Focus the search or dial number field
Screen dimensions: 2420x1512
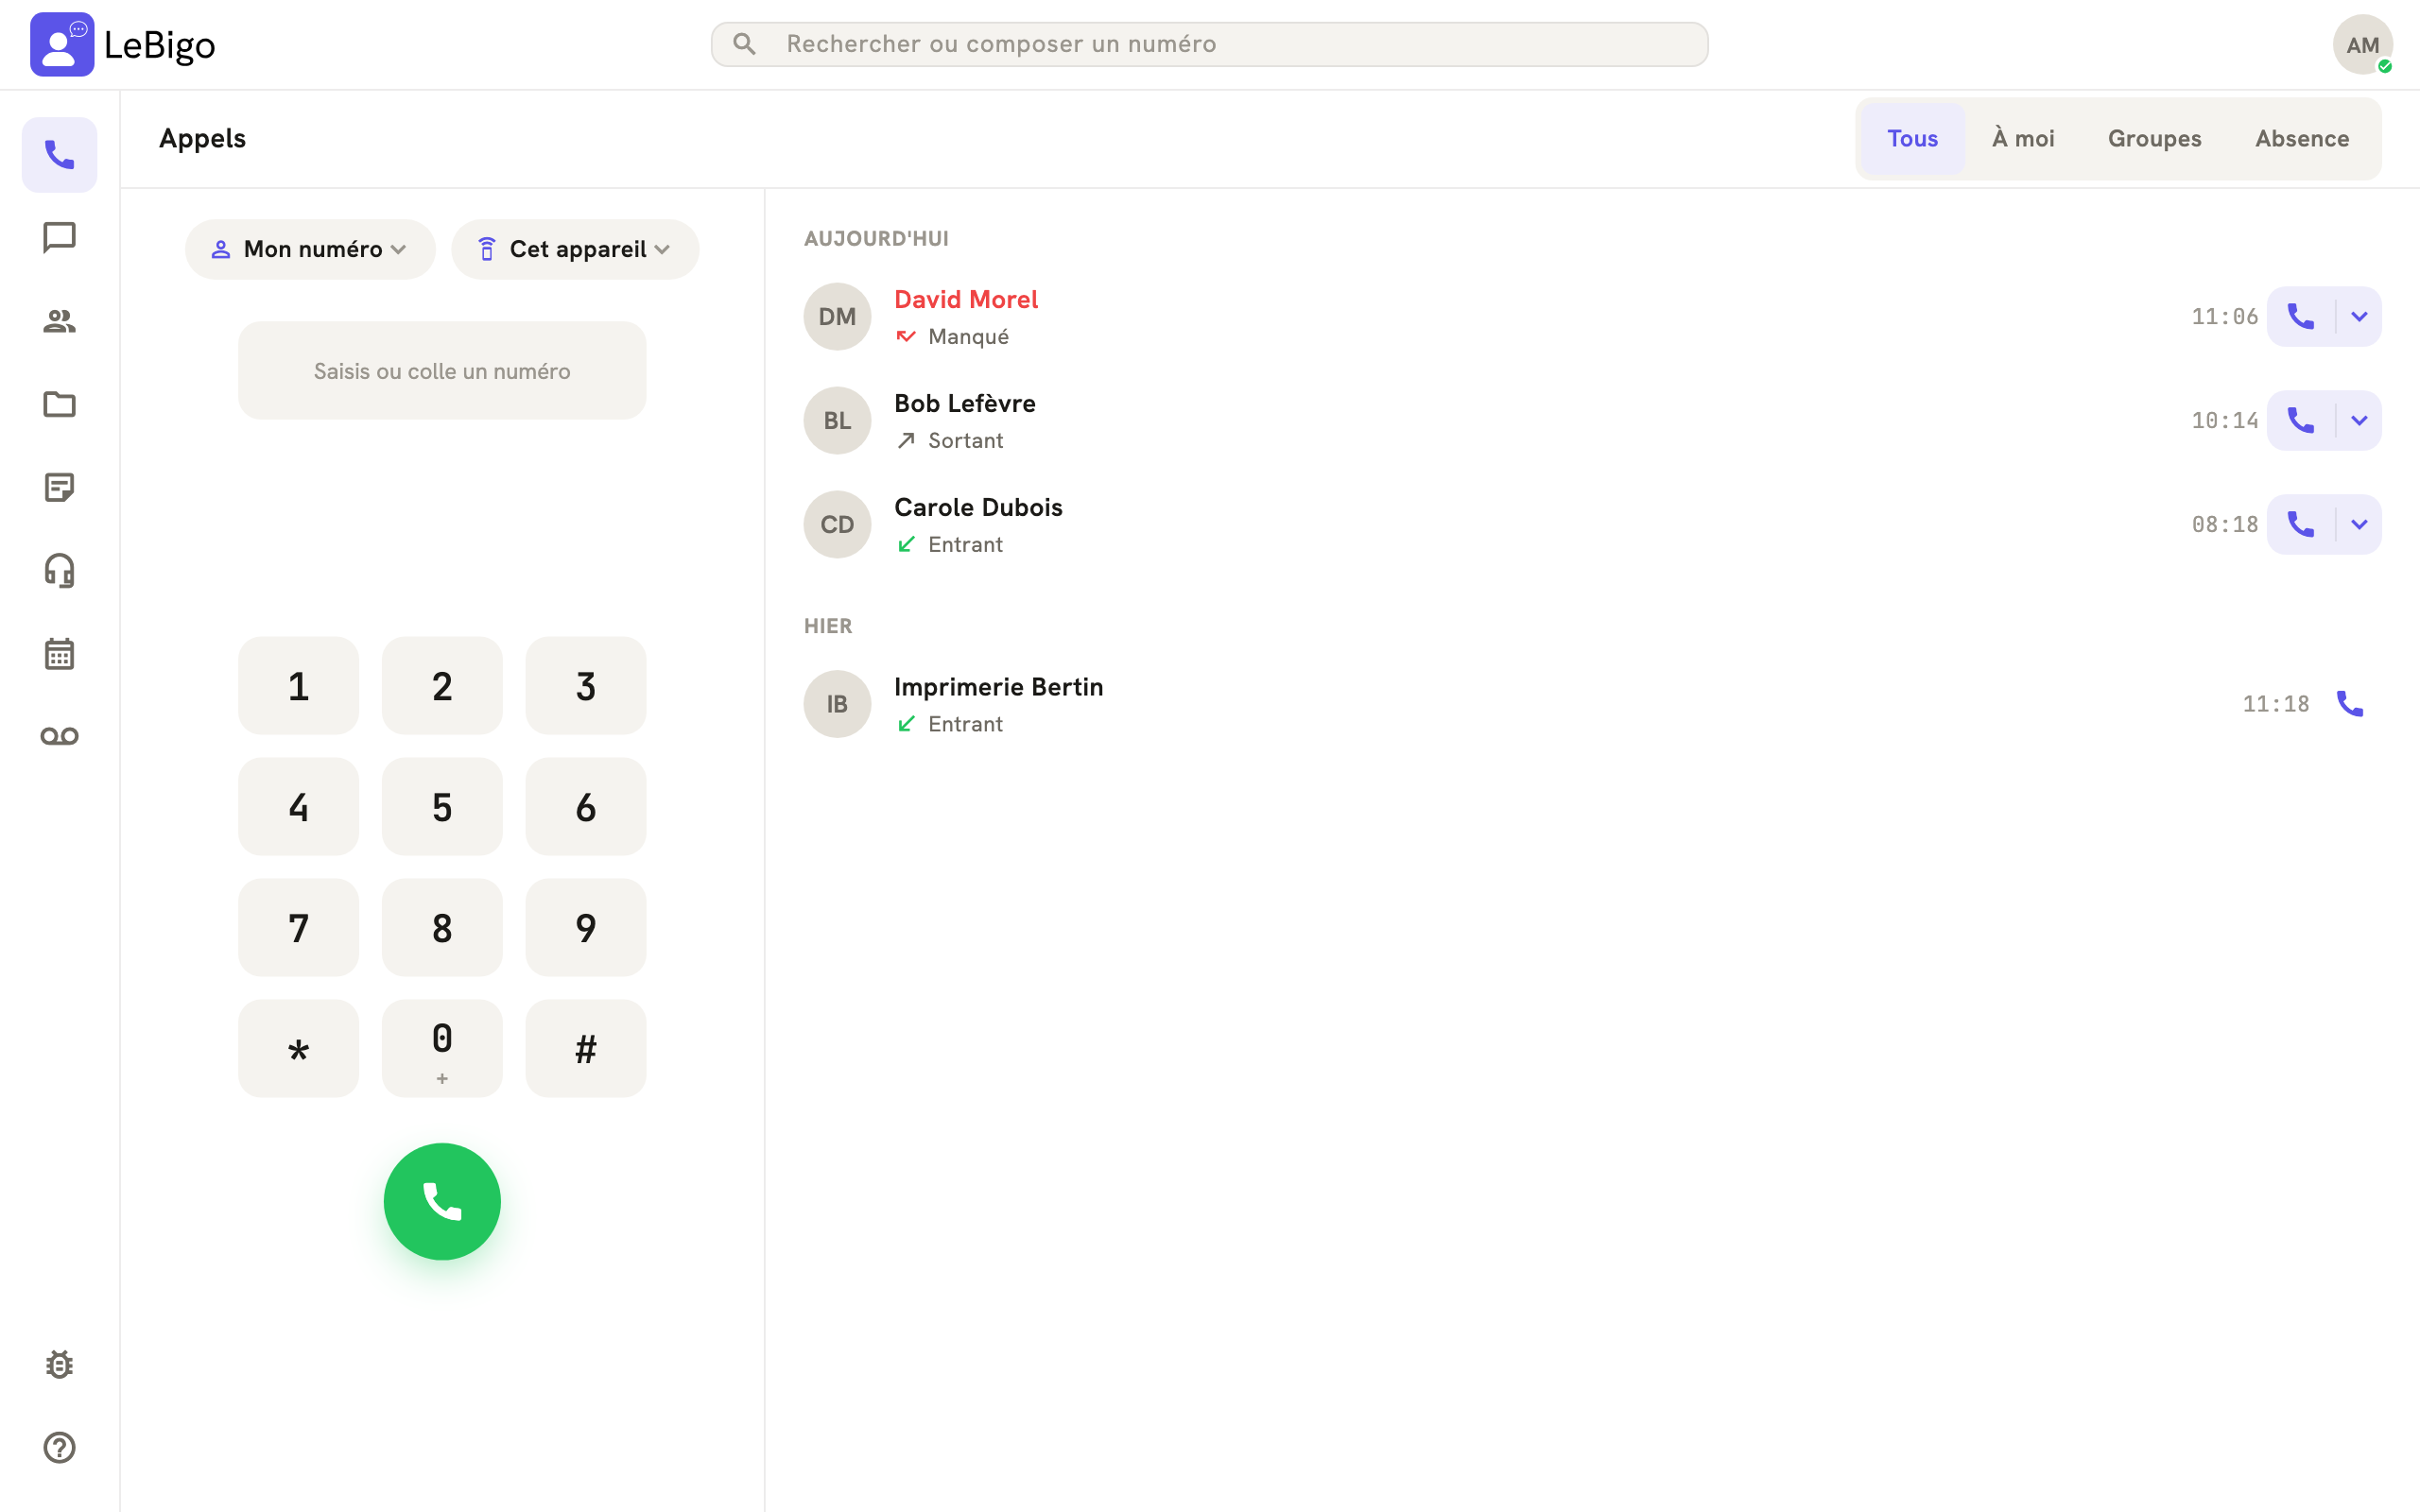pos(1209,44)
